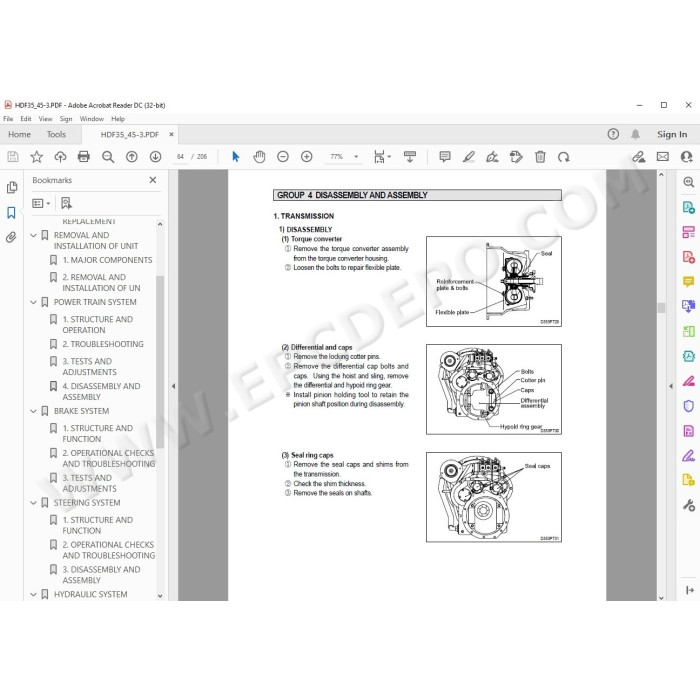The image size is (700, 700).
Task: Rotate the page view
Action: pyautogui.click(x=564, y=157)
